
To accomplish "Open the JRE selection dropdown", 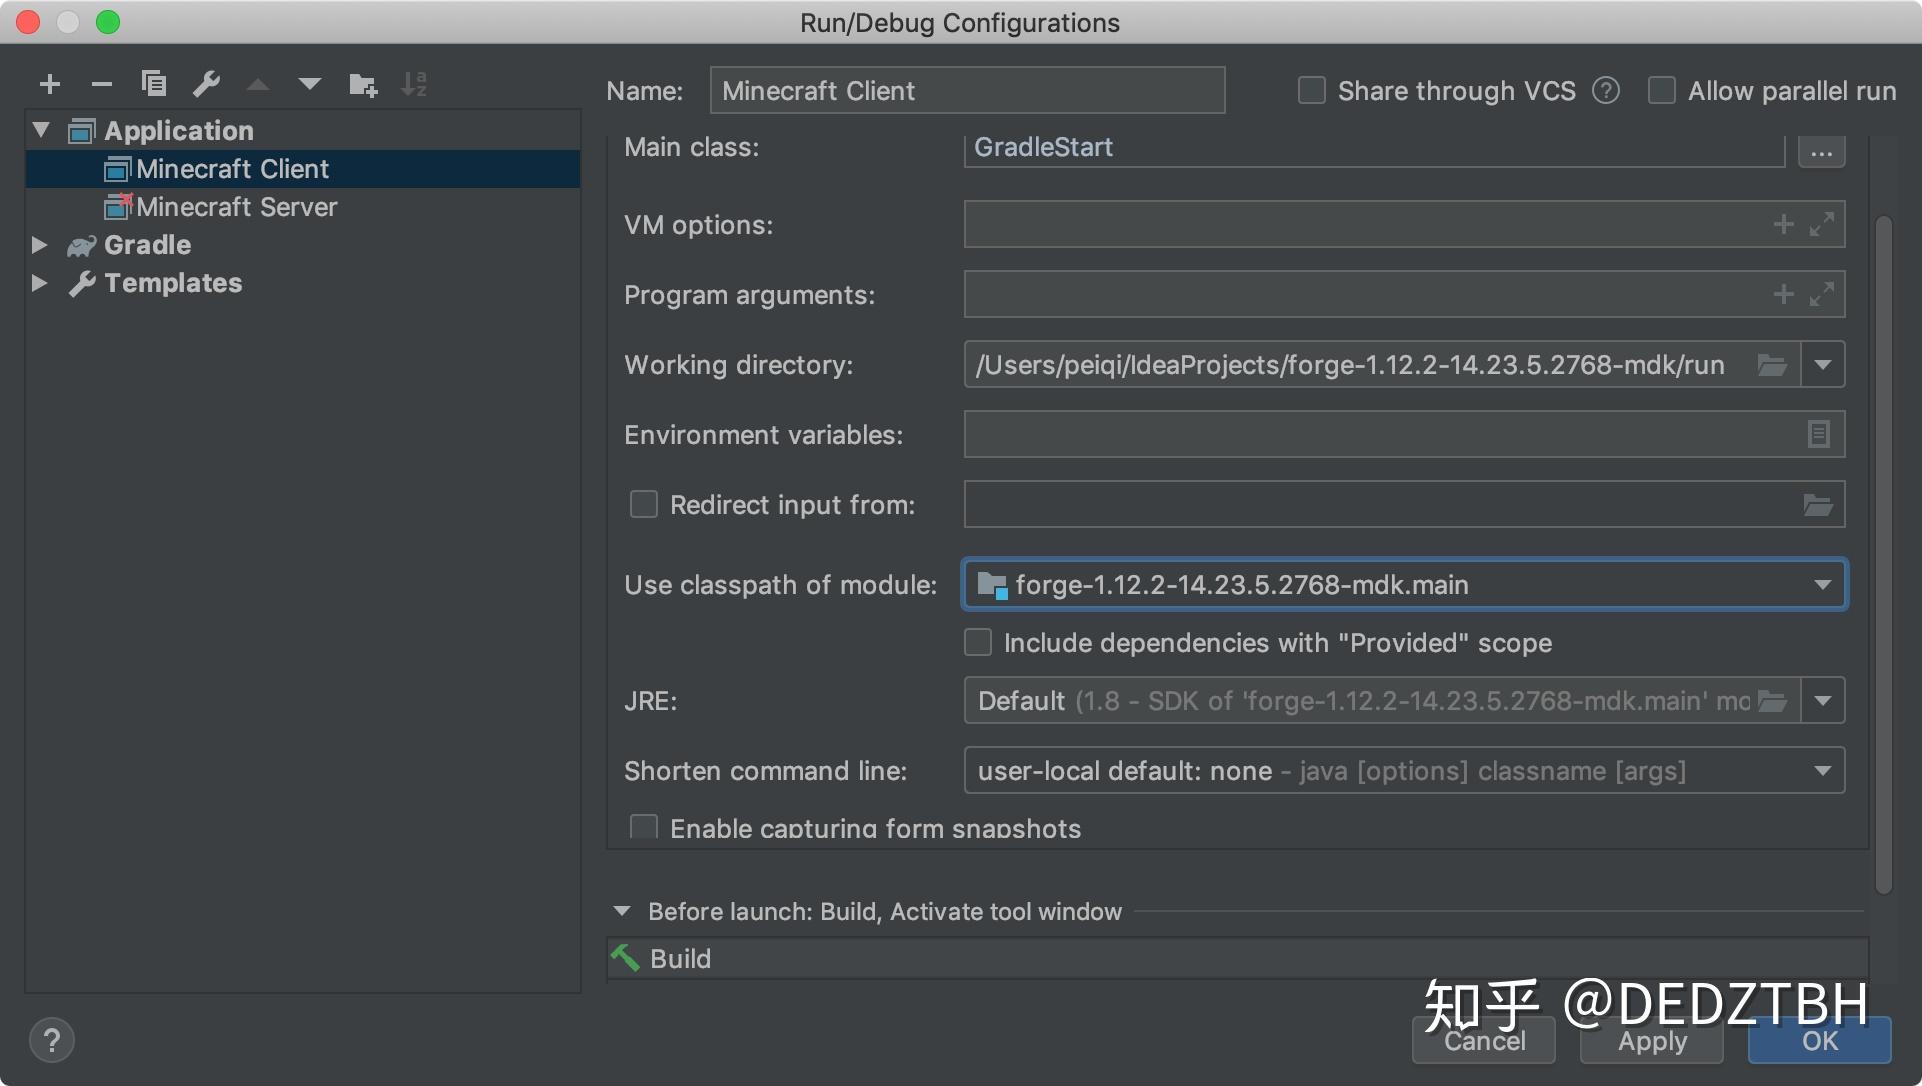I will point(1822,700).
